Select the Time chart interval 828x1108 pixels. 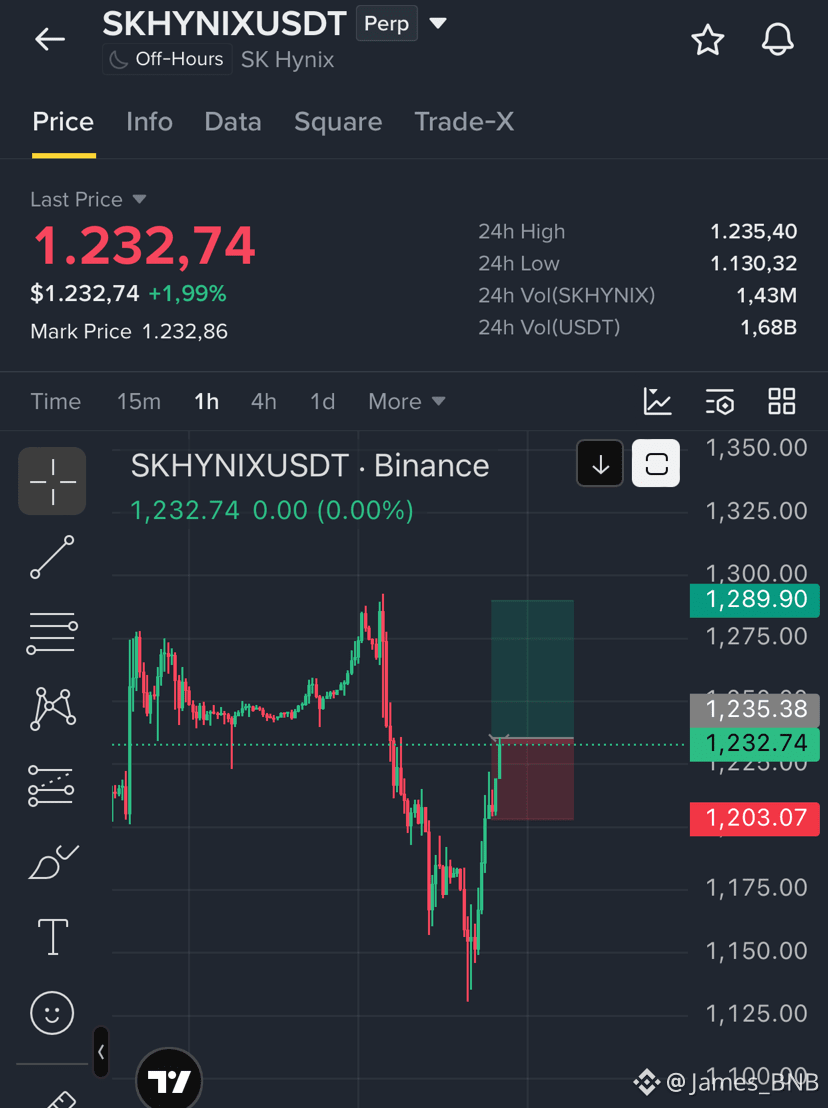55,401
